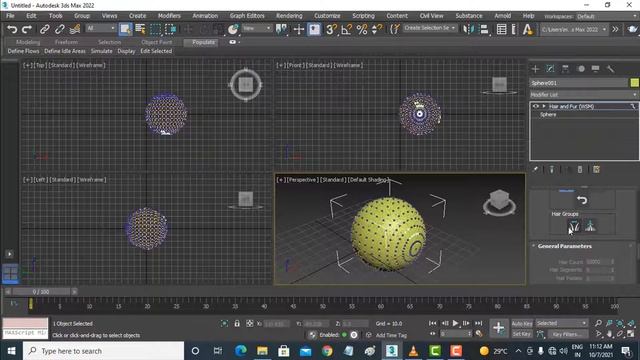This screenshot has width=640, height=360.
Task: Open the Modify command panel tab
Action: (550, 69)
